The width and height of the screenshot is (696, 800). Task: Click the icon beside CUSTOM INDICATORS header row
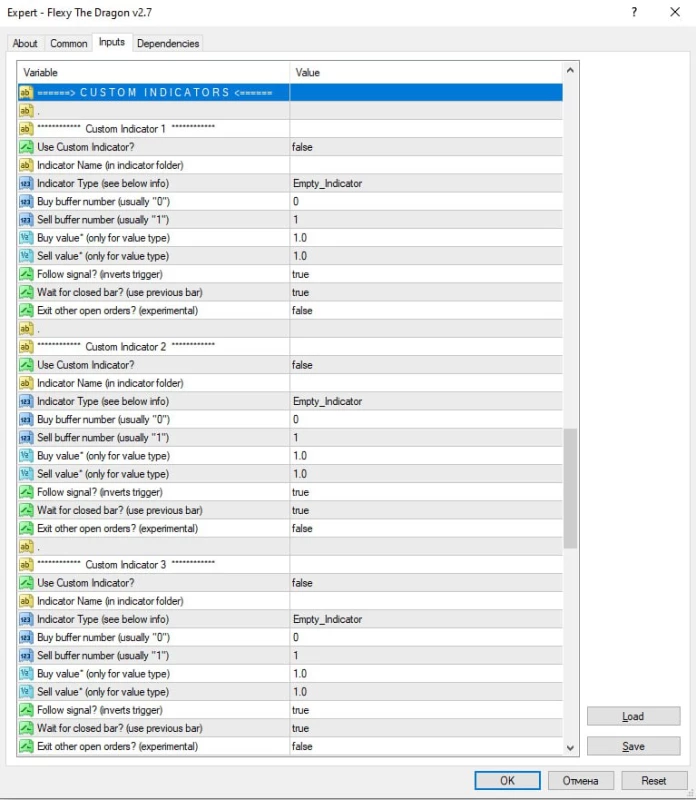(26, 92)
